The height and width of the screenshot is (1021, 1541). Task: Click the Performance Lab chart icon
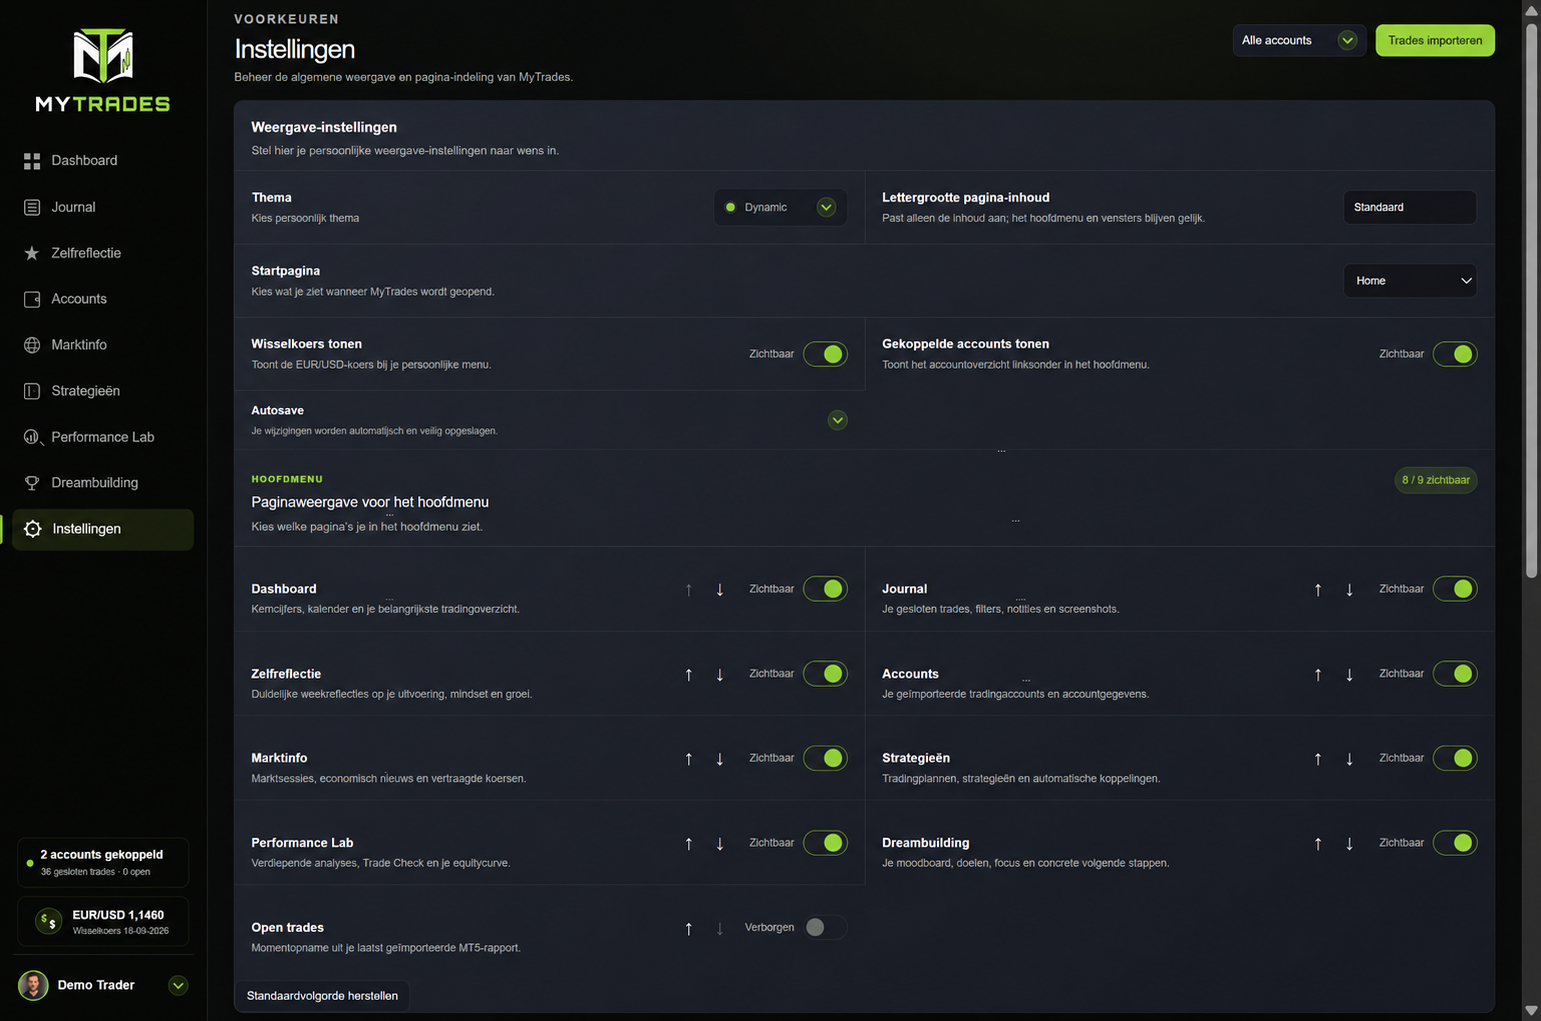32,437
